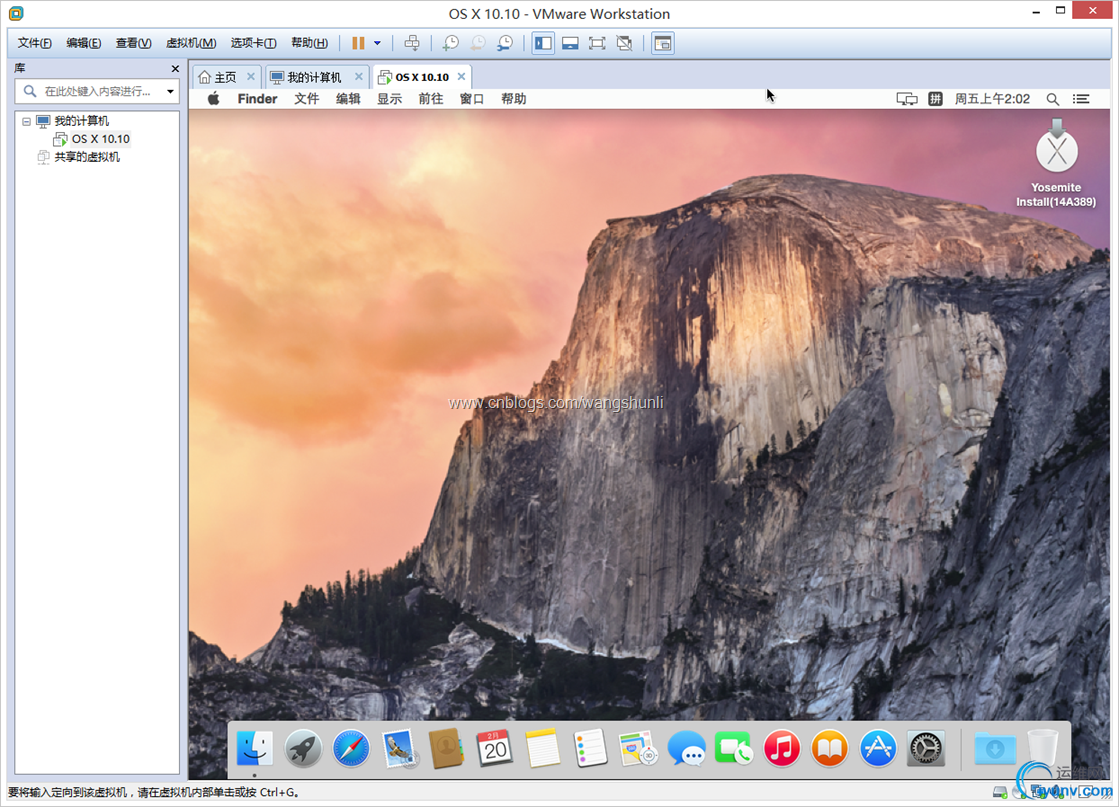The image size is (1119, 807).
Task: Open Safari in the Dock
Action: tap(351, 748)
